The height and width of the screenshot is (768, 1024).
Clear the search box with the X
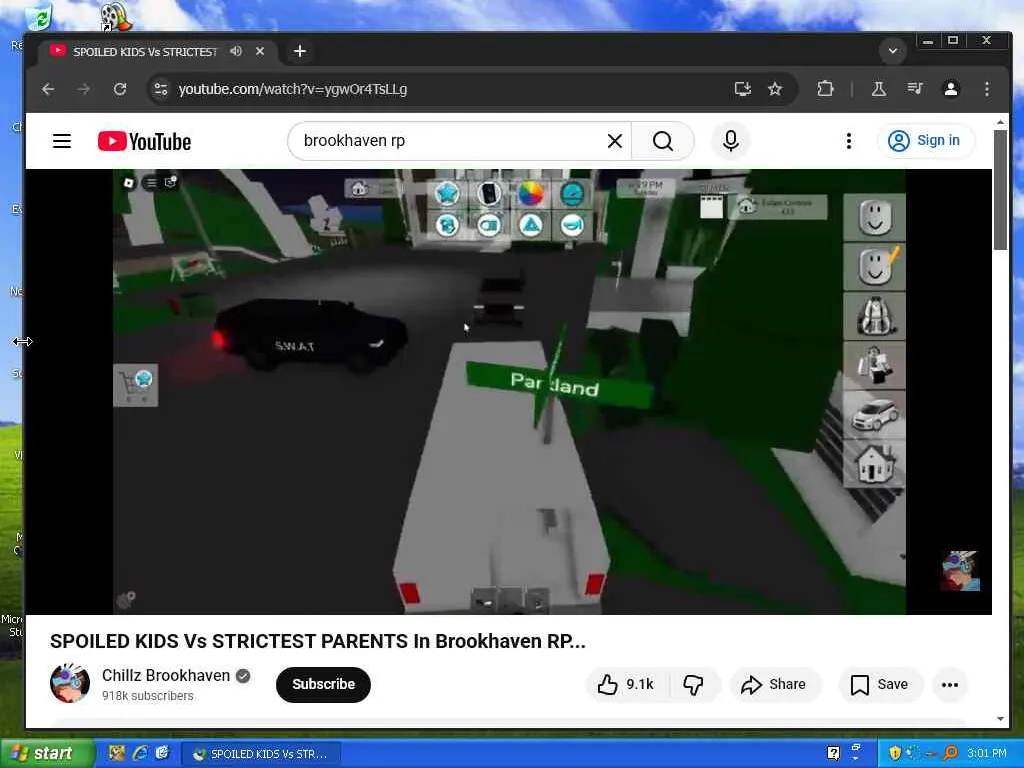point(615,141)
